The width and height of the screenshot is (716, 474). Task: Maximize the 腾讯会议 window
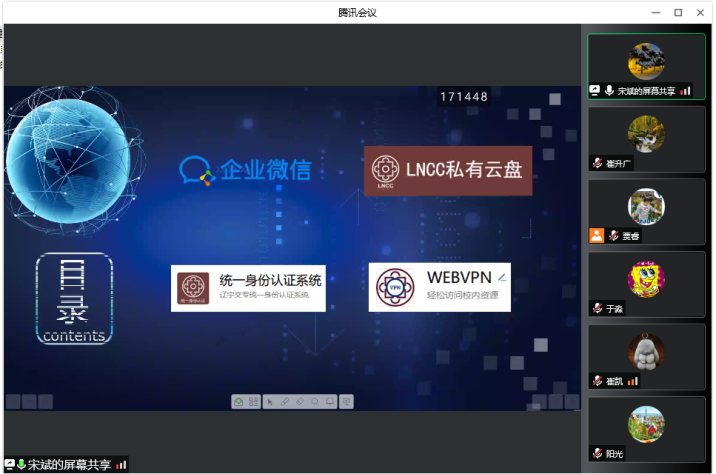point(678,13)
